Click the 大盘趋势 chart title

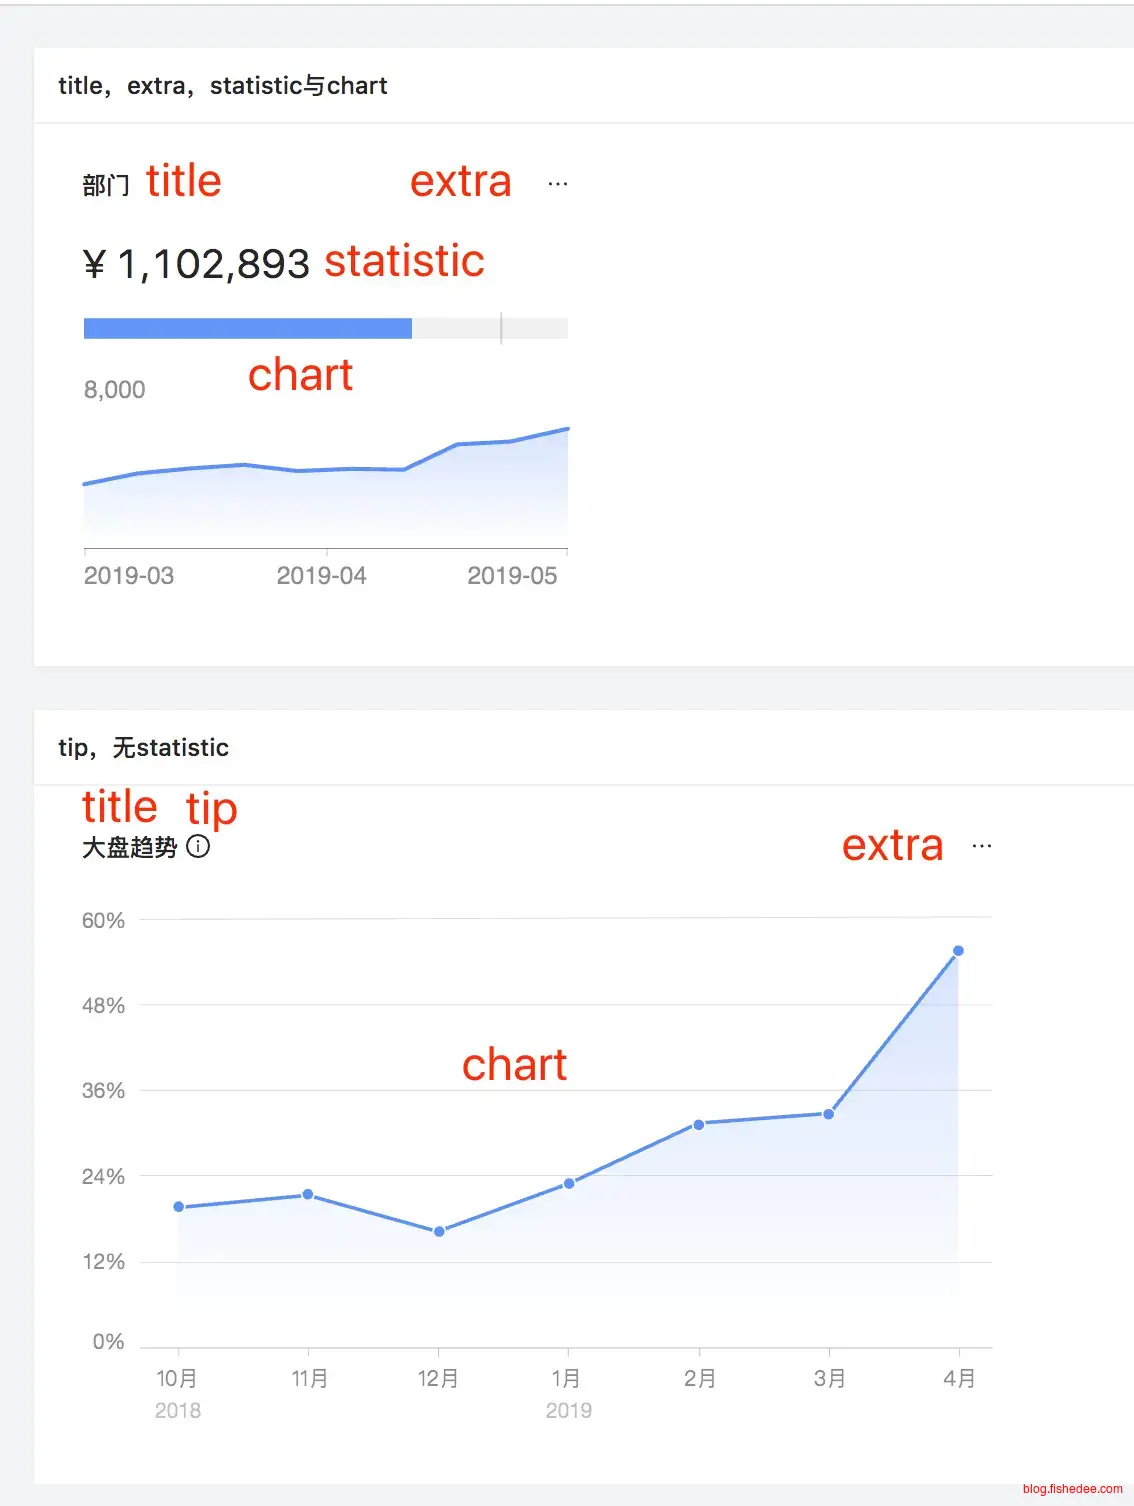tap(130, 848)
